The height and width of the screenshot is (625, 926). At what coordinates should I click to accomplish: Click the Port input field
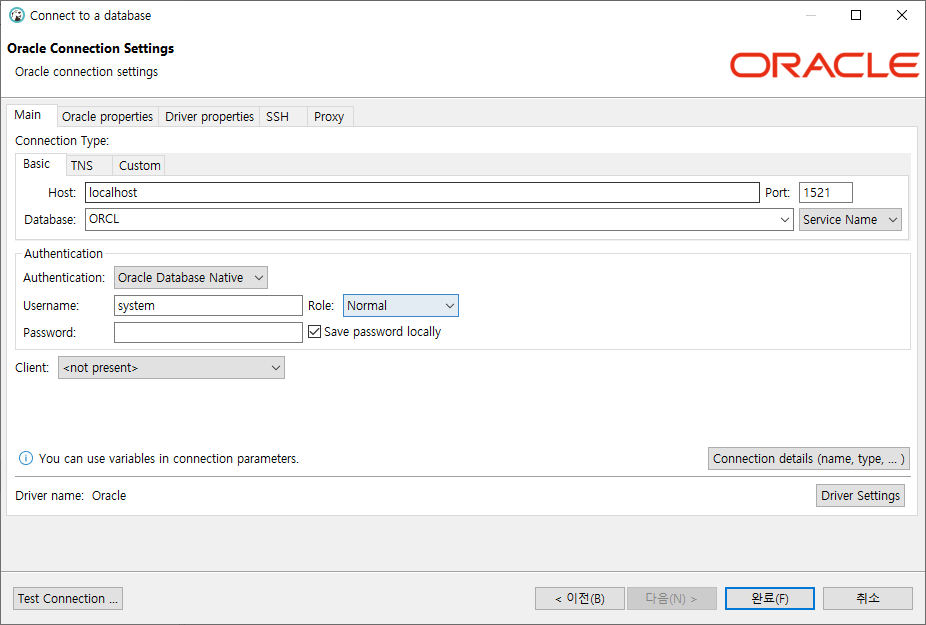[x=826, y=193]
